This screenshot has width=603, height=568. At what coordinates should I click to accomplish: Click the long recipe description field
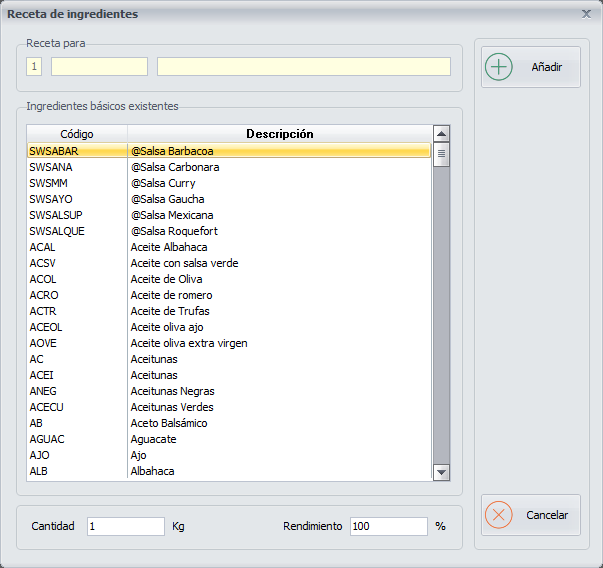point(303,67)
